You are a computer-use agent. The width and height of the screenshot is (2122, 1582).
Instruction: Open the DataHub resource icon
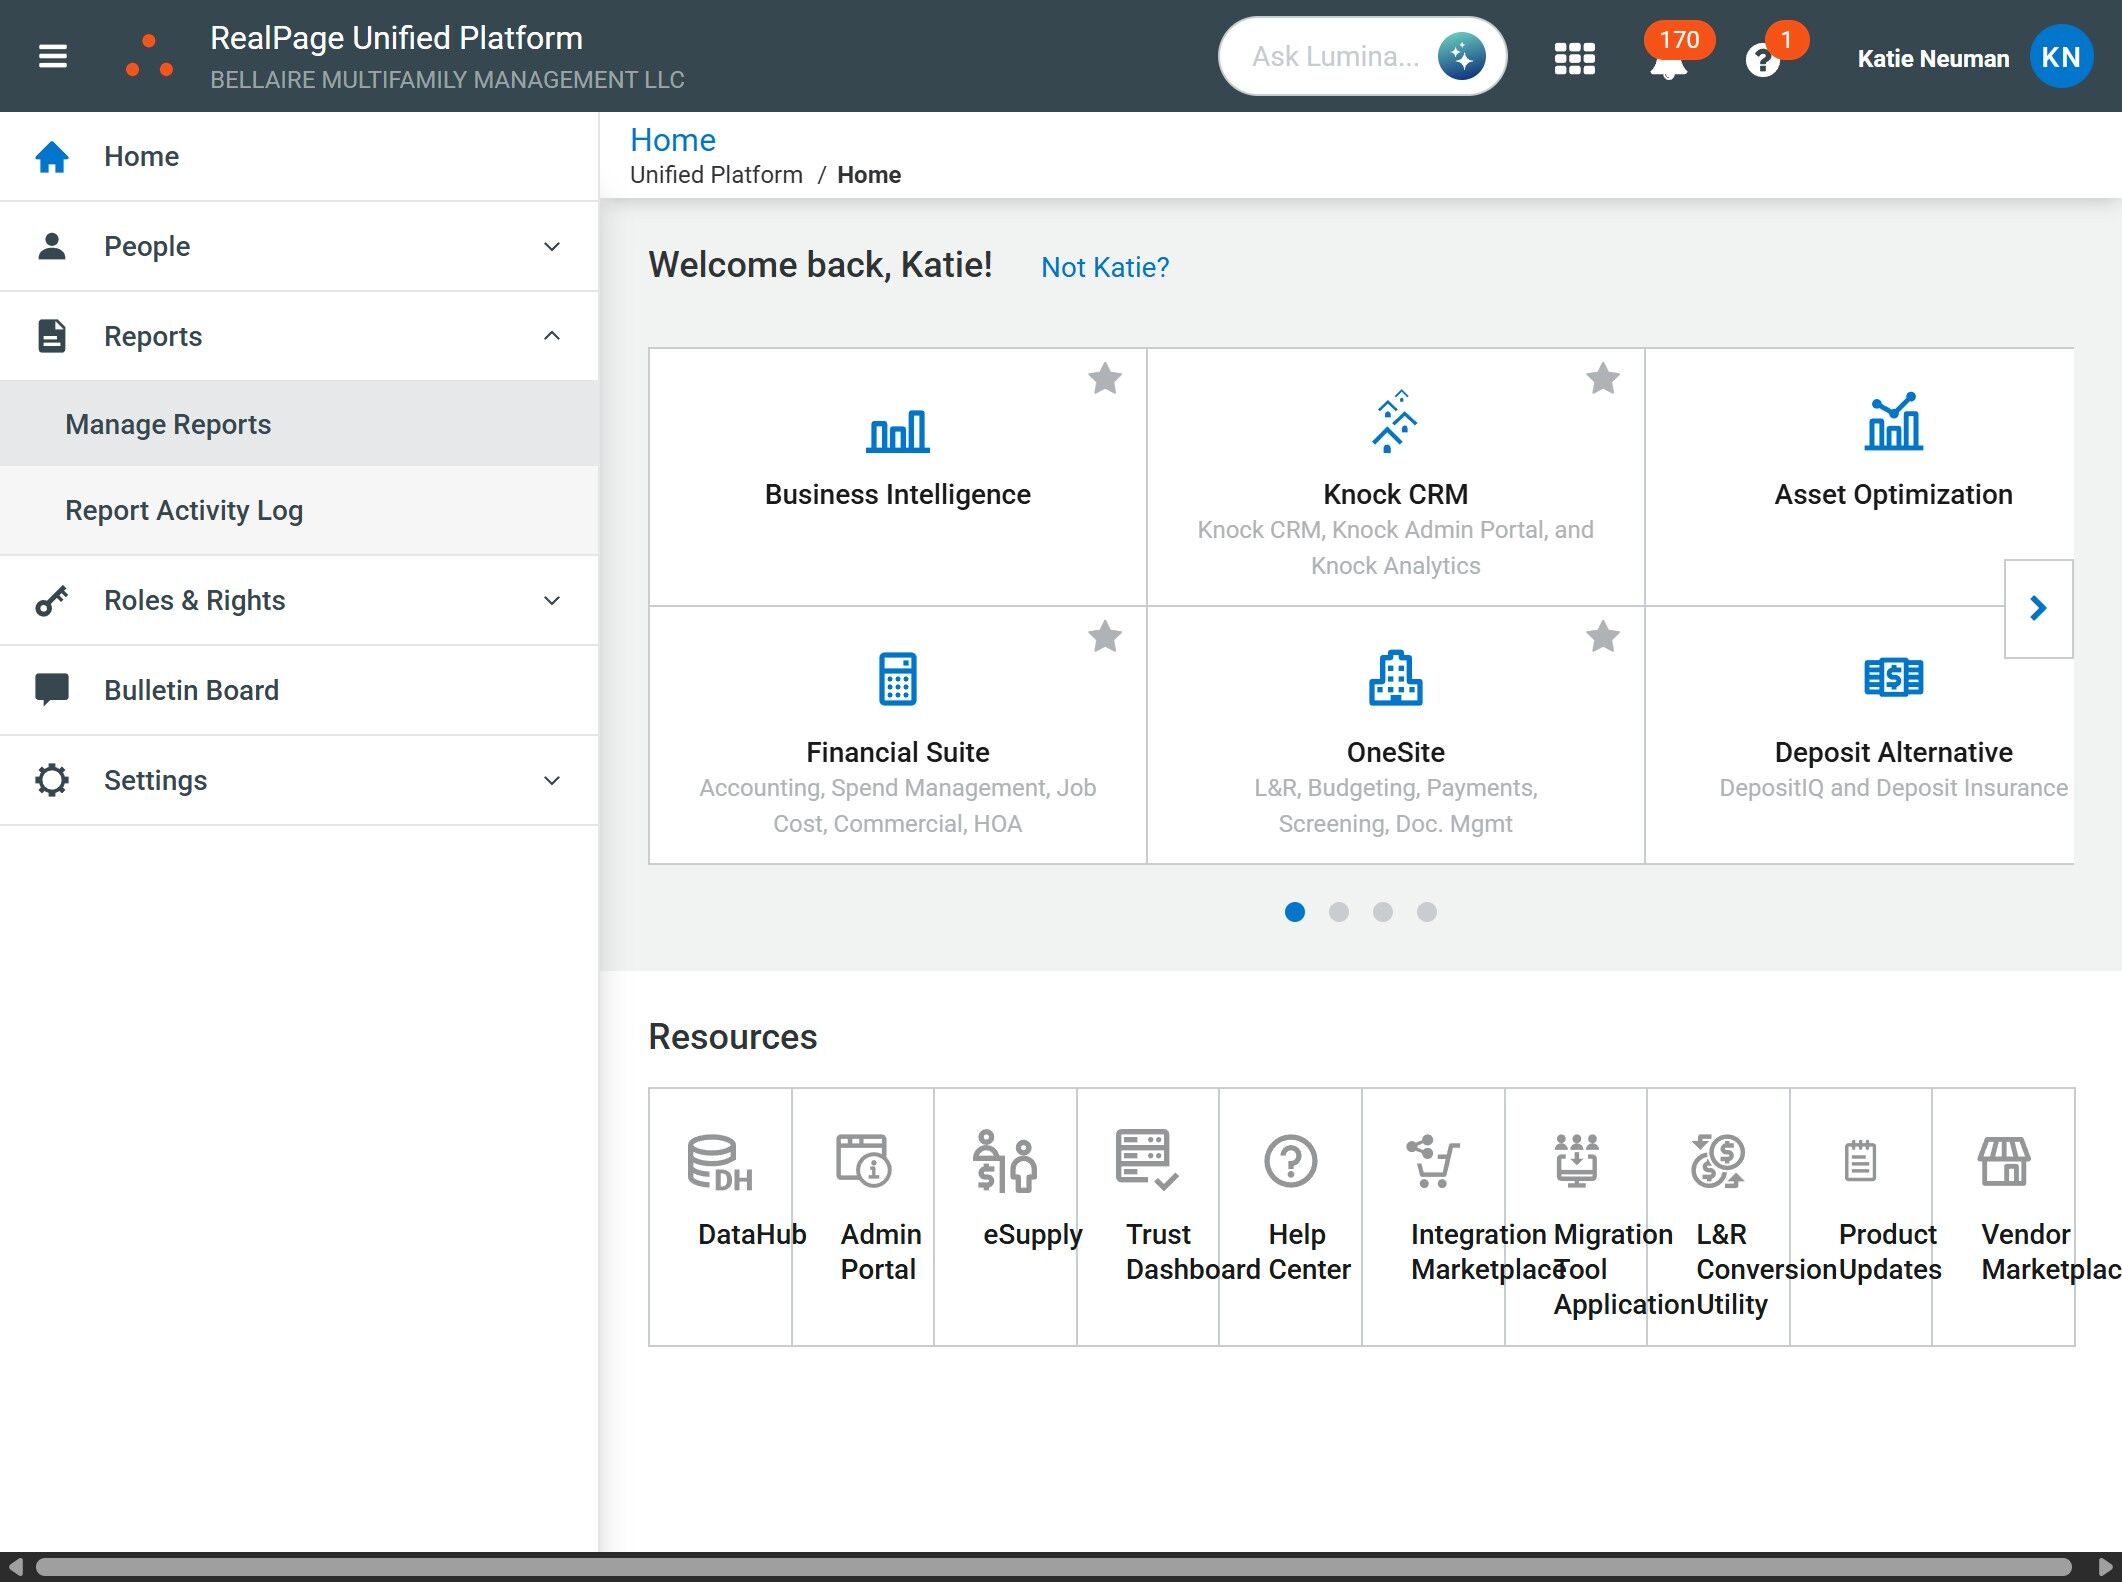coord(720,1163)
